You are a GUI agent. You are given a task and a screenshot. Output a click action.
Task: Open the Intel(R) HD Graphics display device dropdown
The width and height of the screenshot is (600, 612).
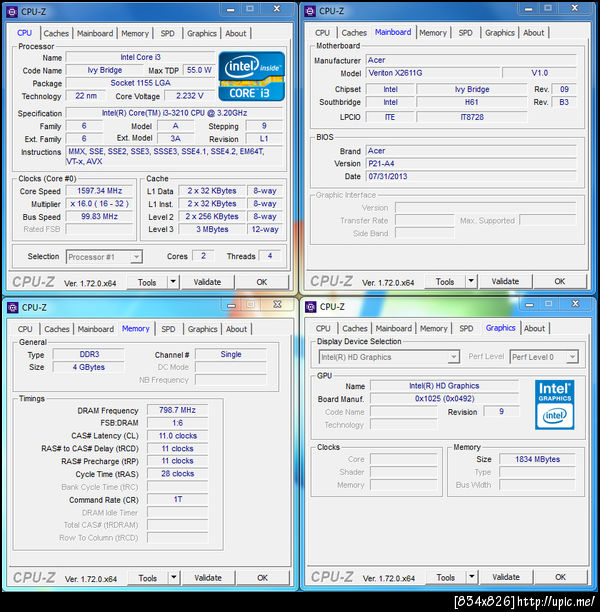(389, 357)
